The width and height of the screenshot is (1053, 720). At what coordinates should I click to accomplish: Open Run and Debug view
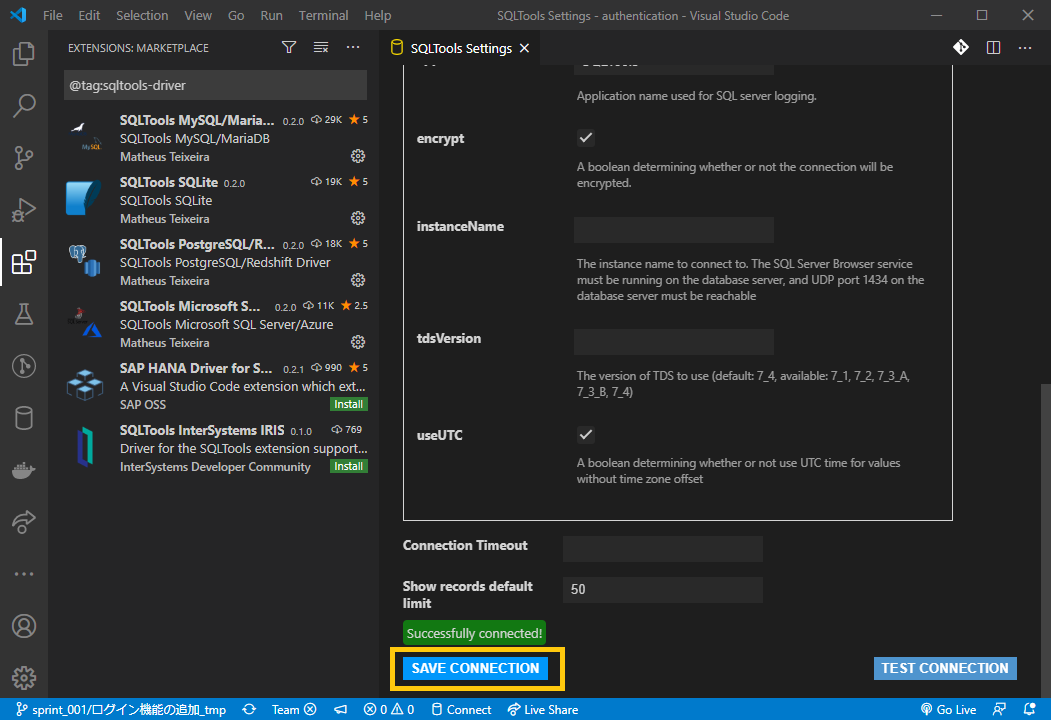click(24, 210)
